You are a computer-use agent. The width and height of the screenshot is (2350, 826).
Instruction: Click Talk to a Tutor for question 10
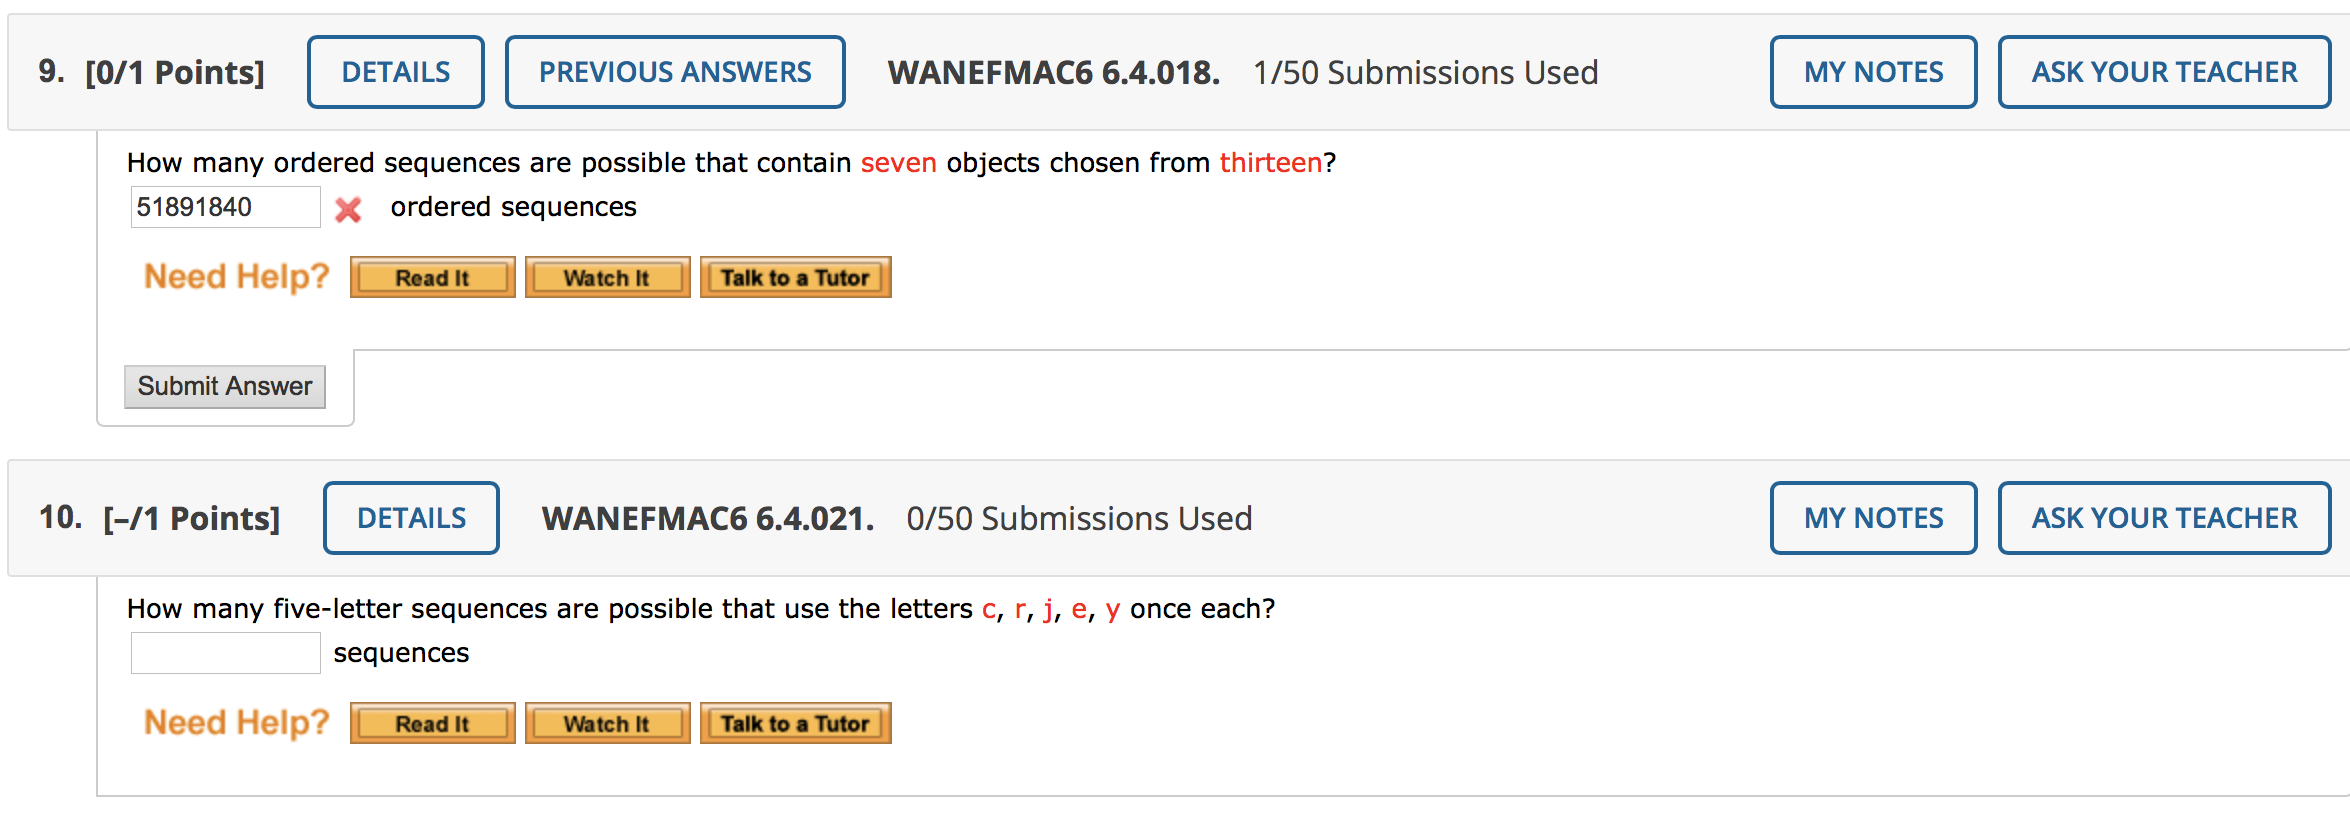pos(795,724)
